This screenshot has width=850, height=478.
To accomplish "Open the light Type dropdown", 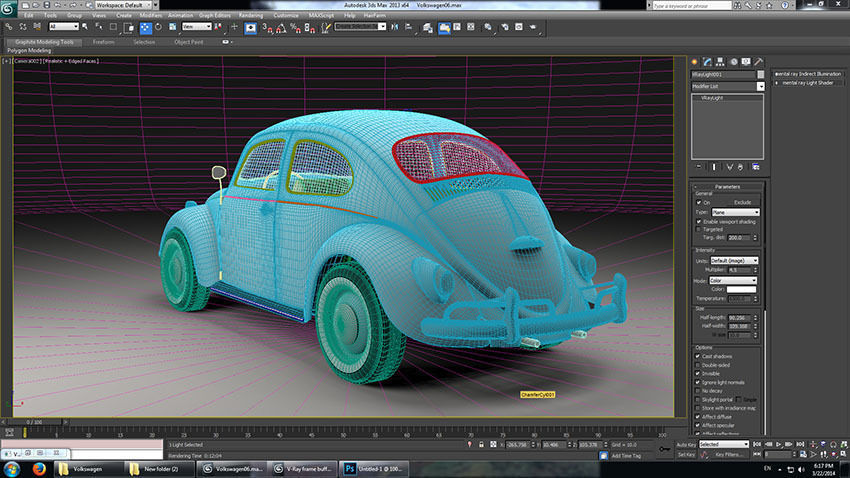I will point(735,212).
